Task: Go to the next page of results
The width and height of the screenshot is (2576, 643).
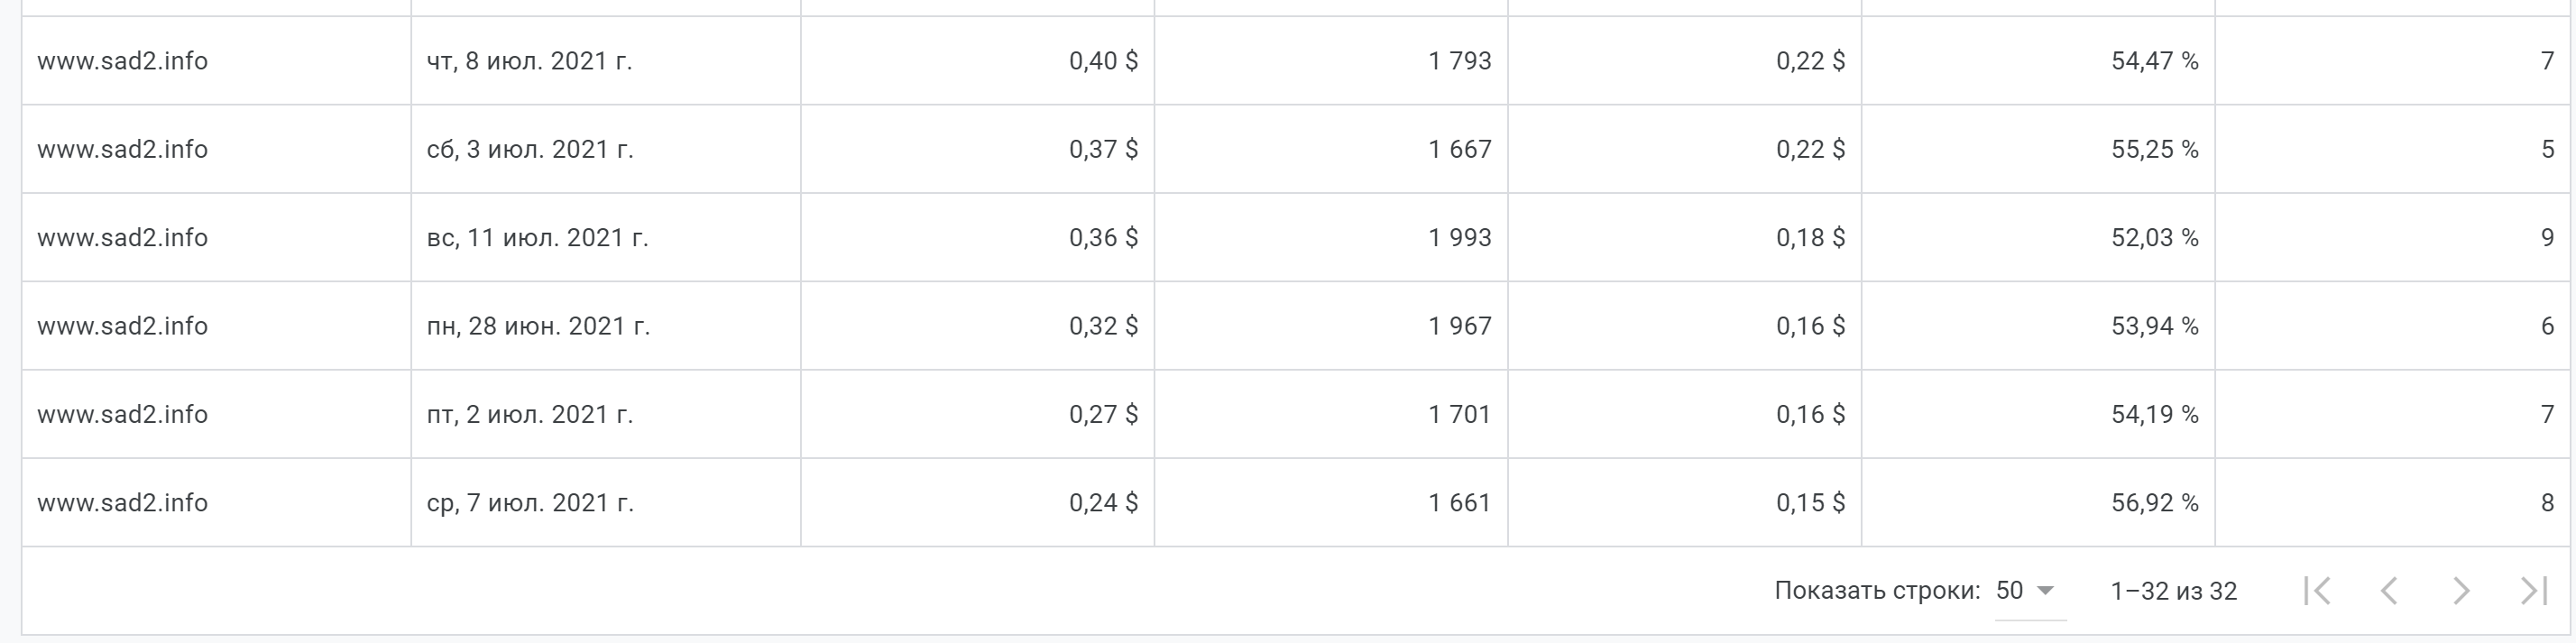Action: click(2461, 591)
